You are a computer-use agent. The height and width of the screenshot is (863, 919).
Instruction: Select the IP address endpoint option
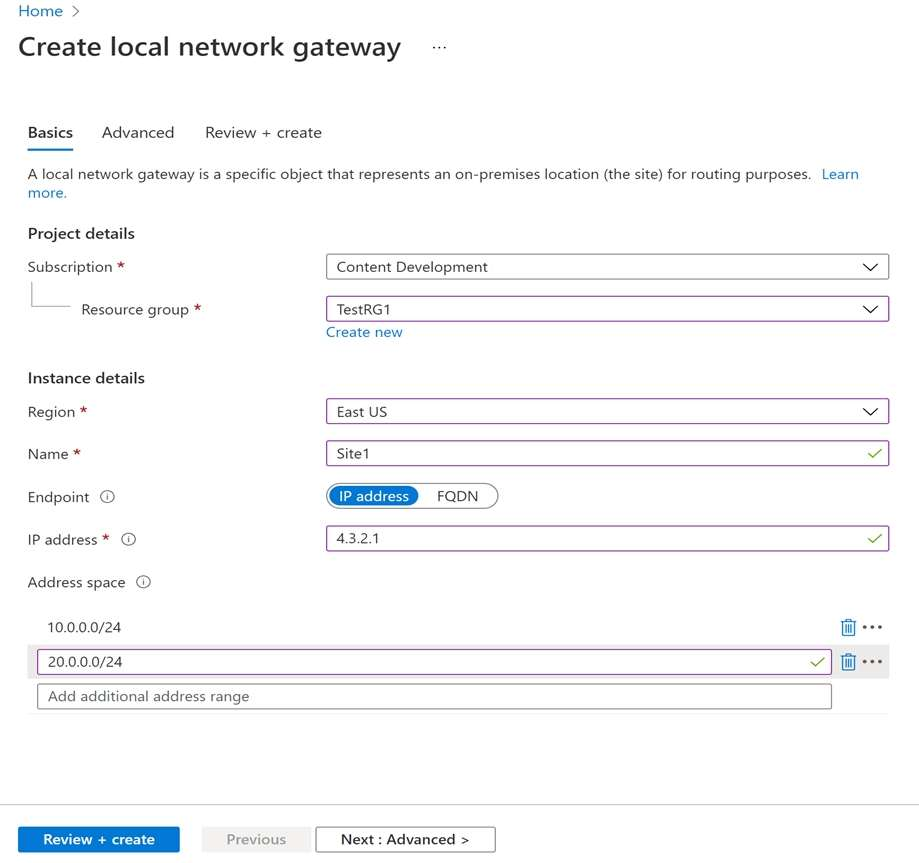[374, 496]
